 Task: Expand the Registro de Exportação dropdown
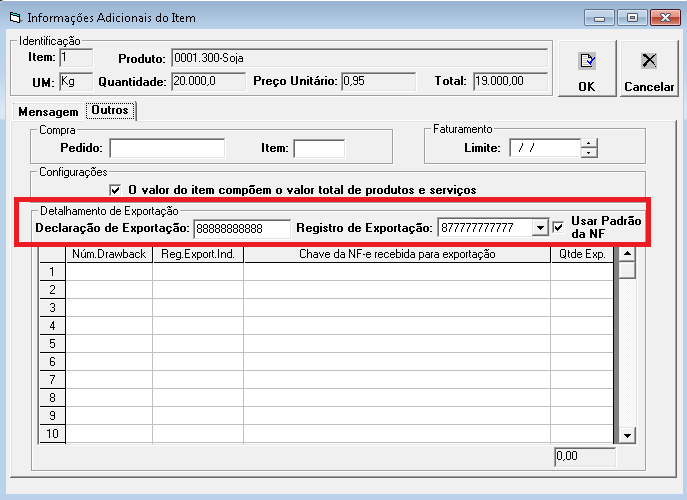pyautogui.click(x=540, y=228)
